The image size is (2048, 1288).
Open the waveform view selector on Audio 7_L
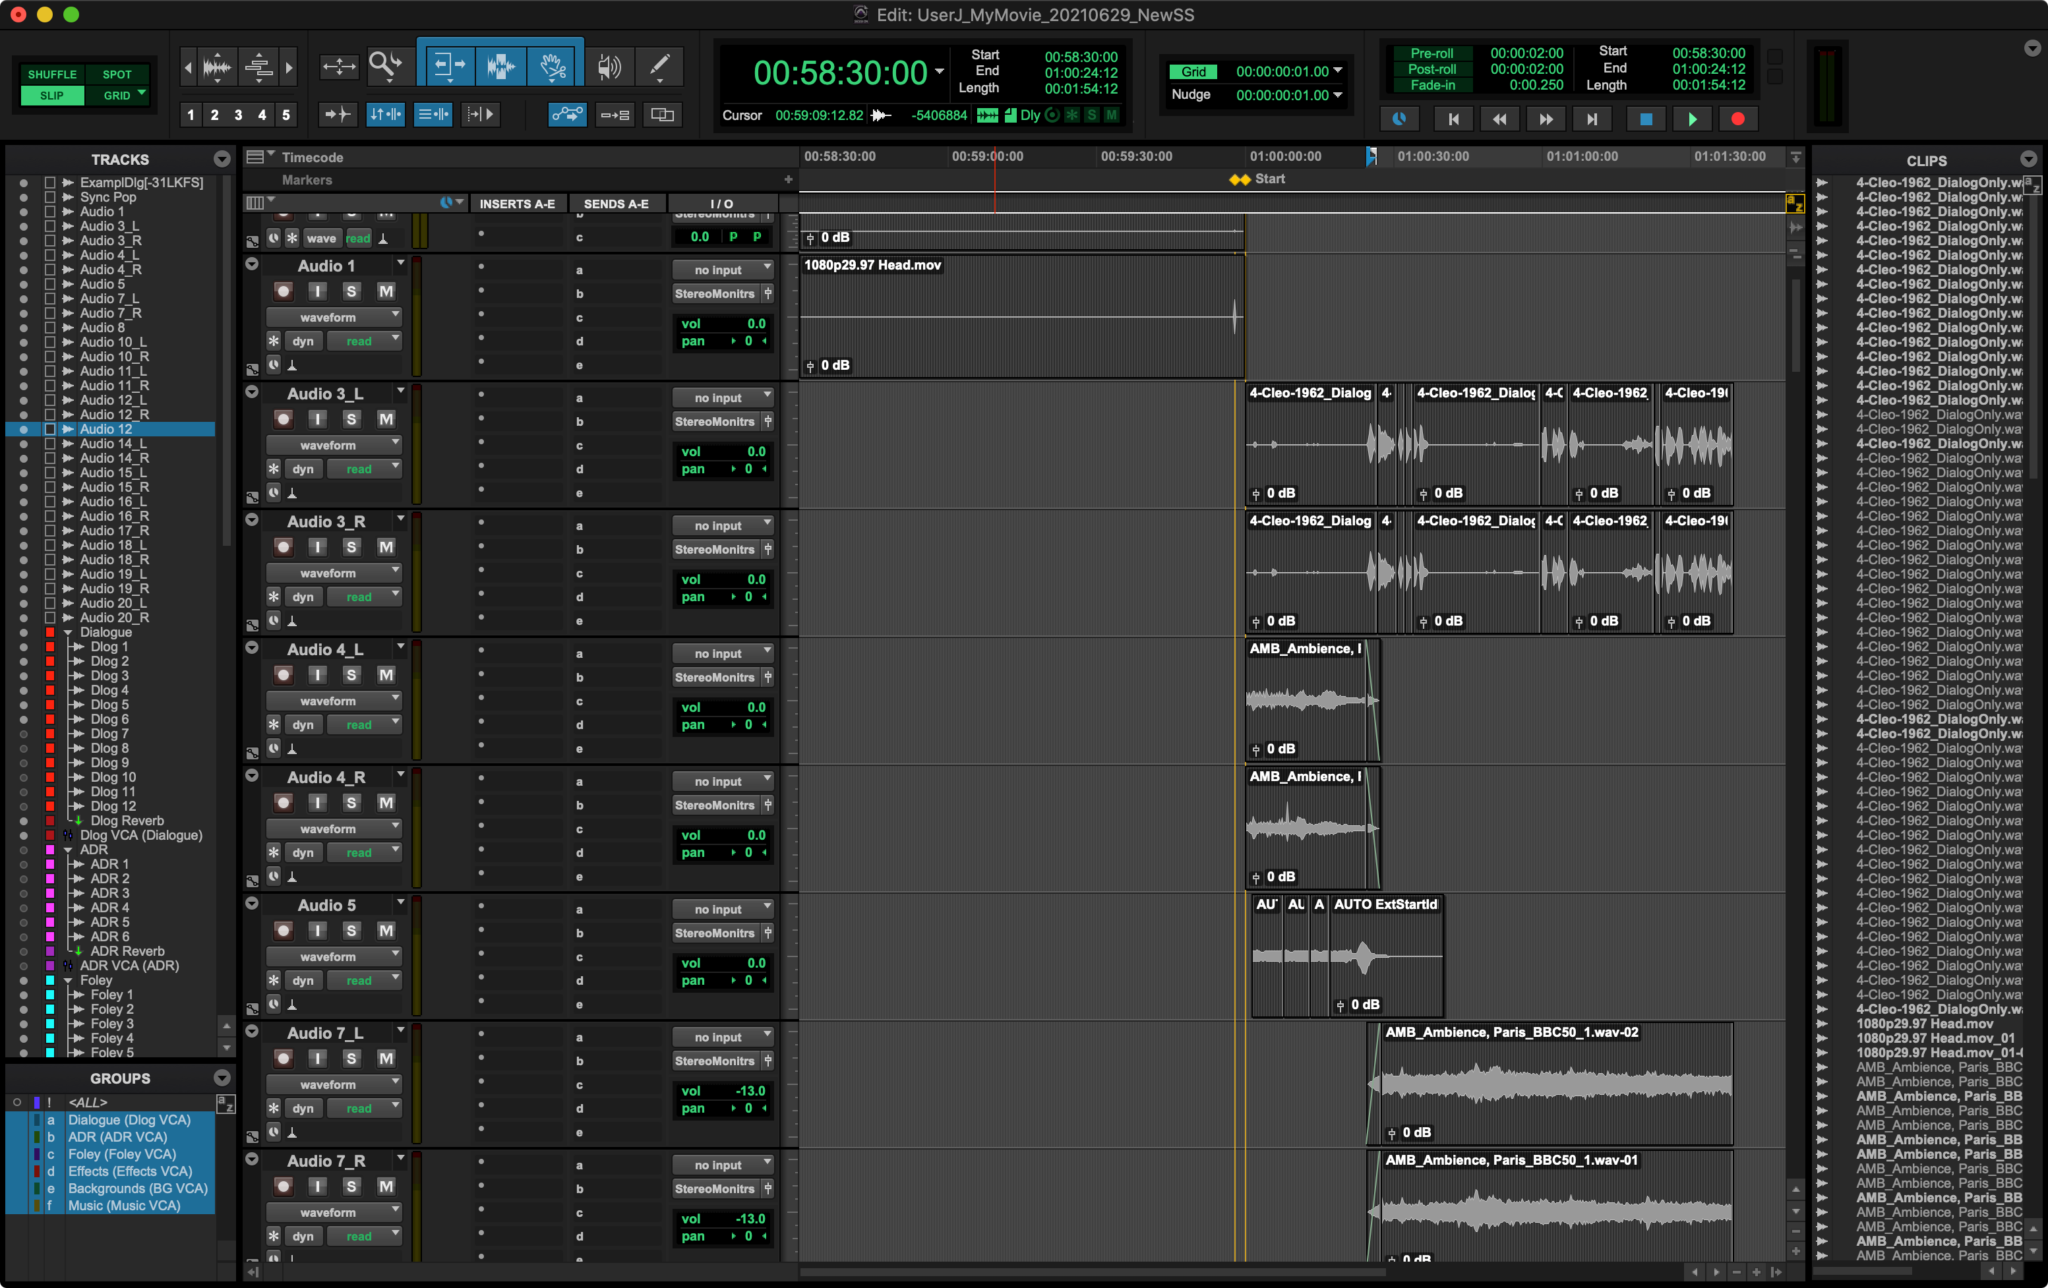tap(332, 1083)
